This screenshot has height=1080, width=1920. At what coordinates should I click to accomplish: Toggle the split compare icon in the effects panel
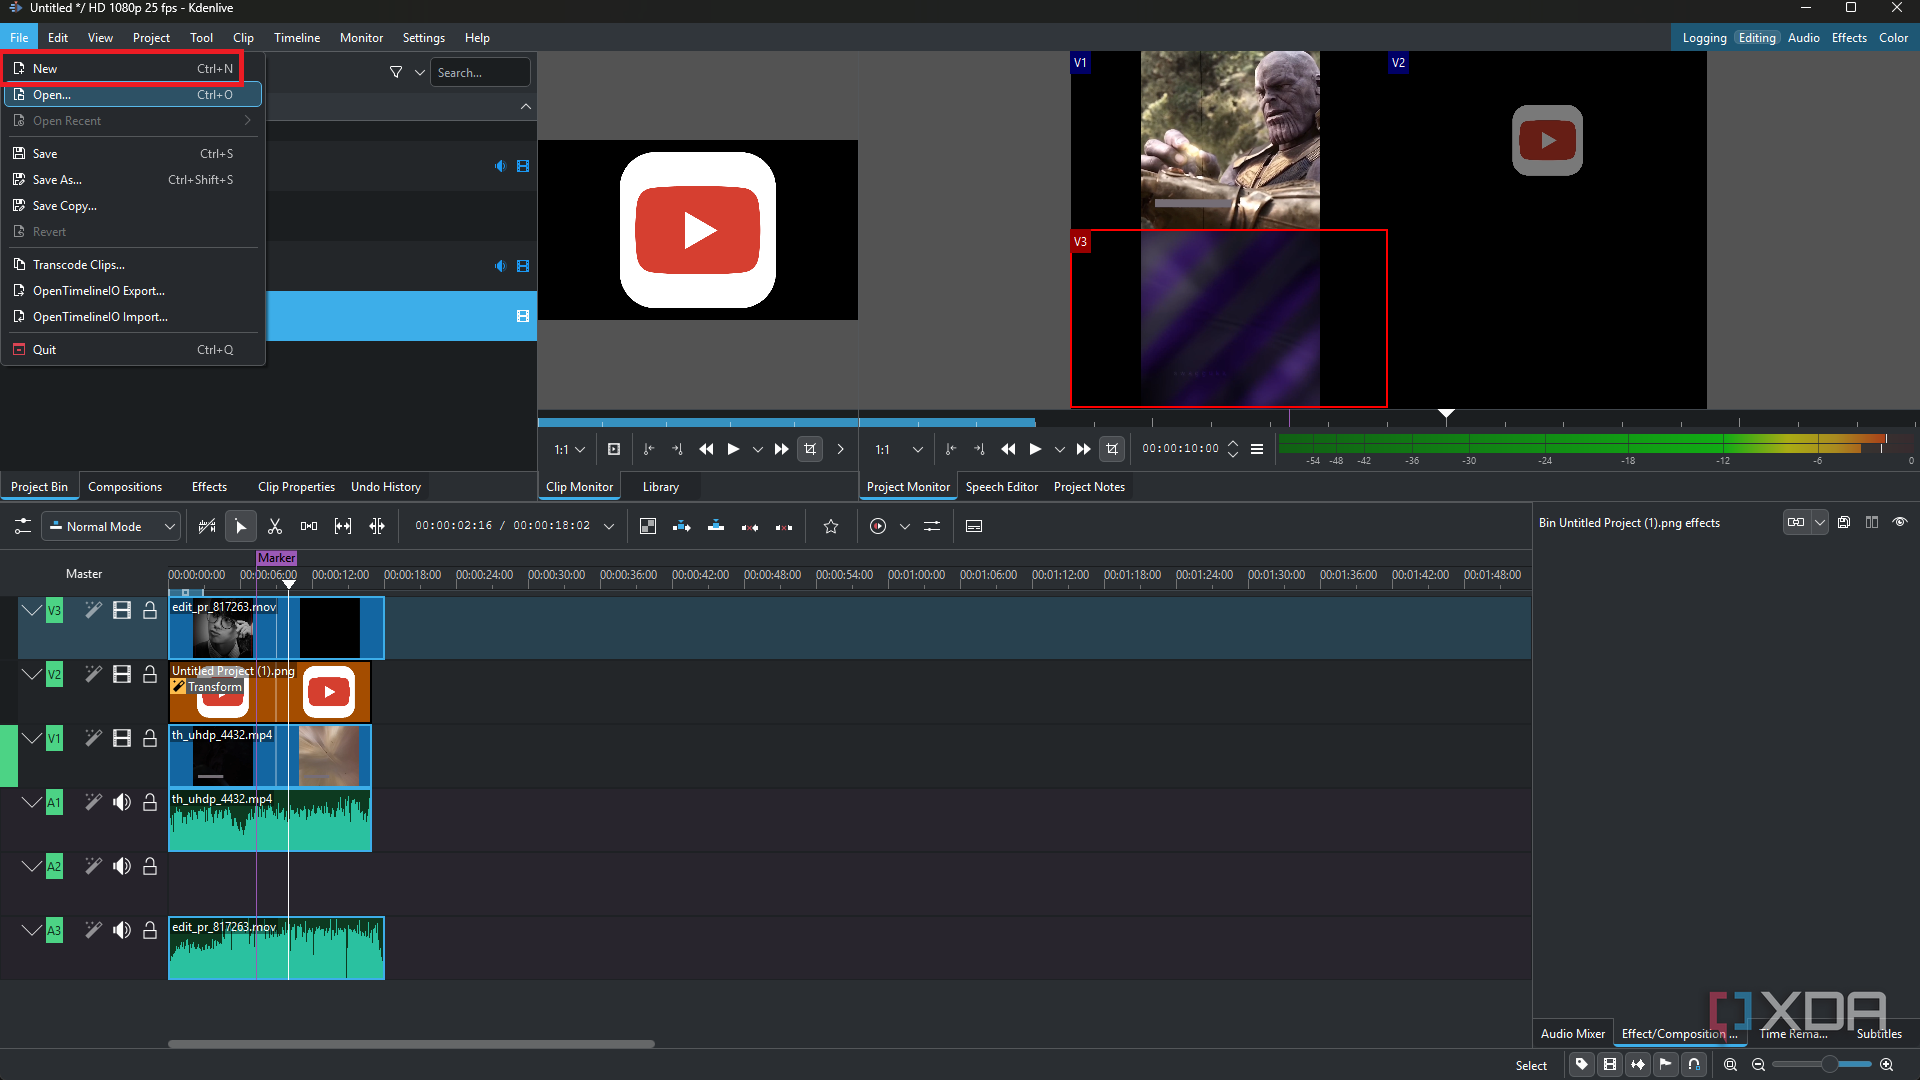point(1872,523)
